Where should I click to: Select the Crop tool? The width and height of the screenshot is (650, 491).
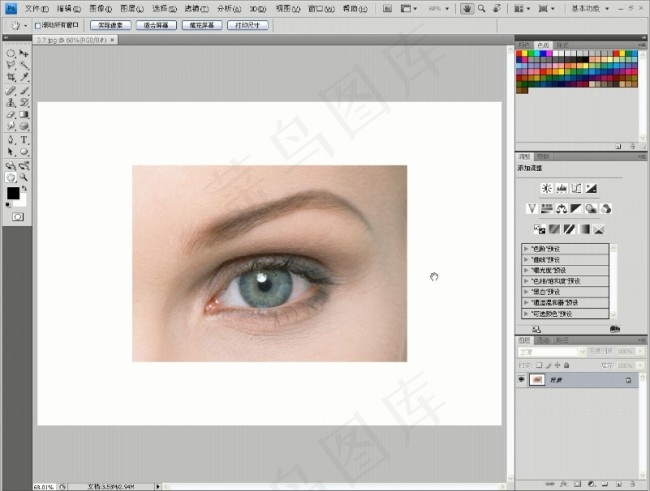pyautogui.click(x=11, y=77)
